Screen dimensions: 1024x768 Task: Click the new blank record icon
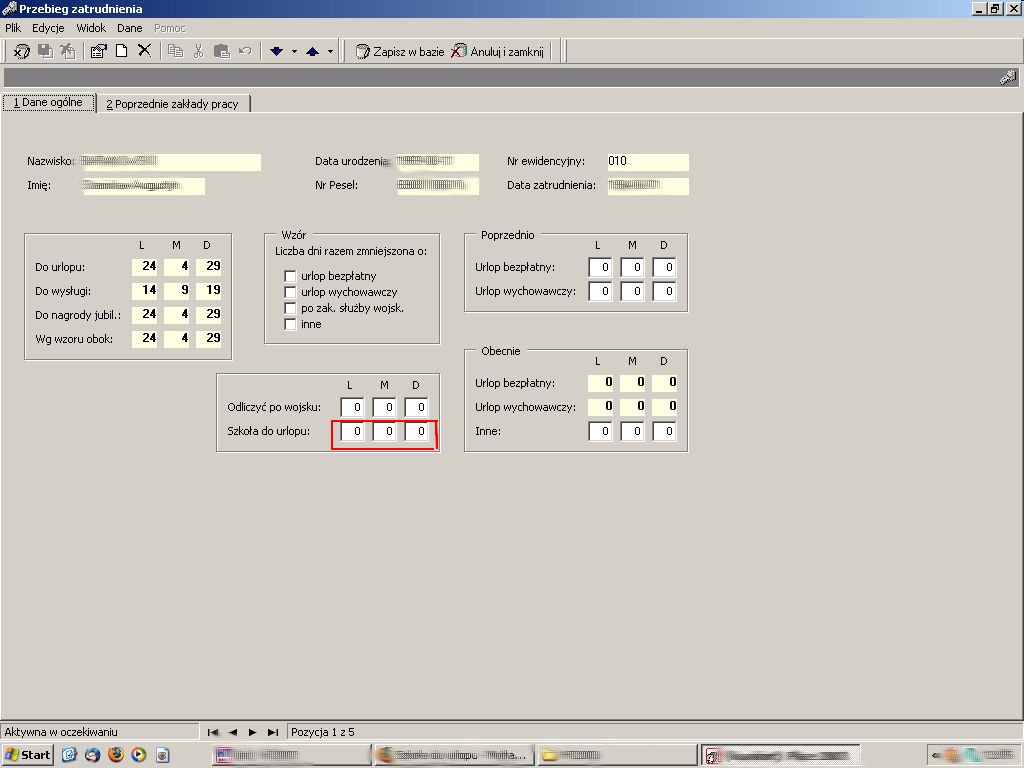tap(121, 51)
